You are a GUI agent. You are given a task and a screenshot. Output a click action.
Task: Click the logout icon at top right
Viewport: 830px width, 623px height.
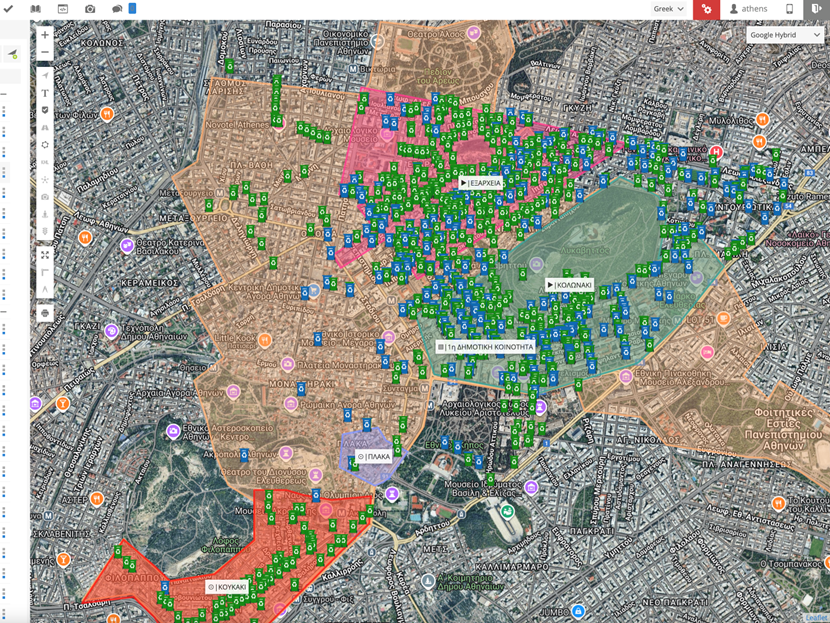(816, 9)
